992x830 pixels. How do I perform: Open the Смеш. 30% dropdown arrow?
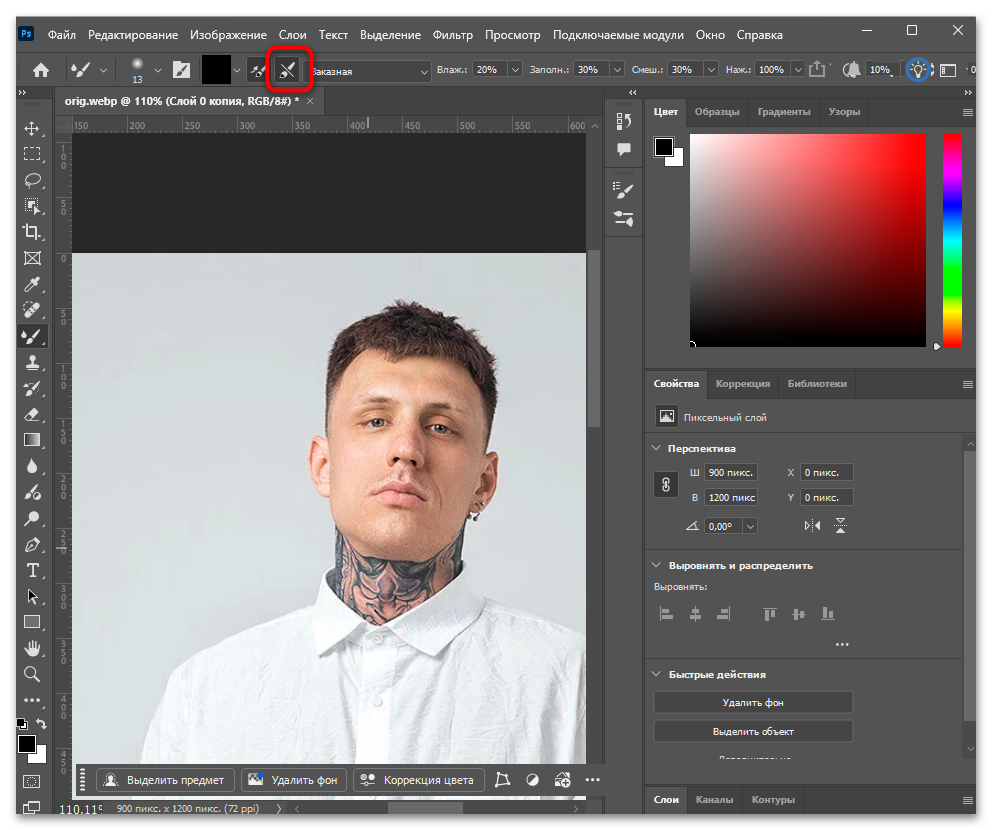[711, 70]
